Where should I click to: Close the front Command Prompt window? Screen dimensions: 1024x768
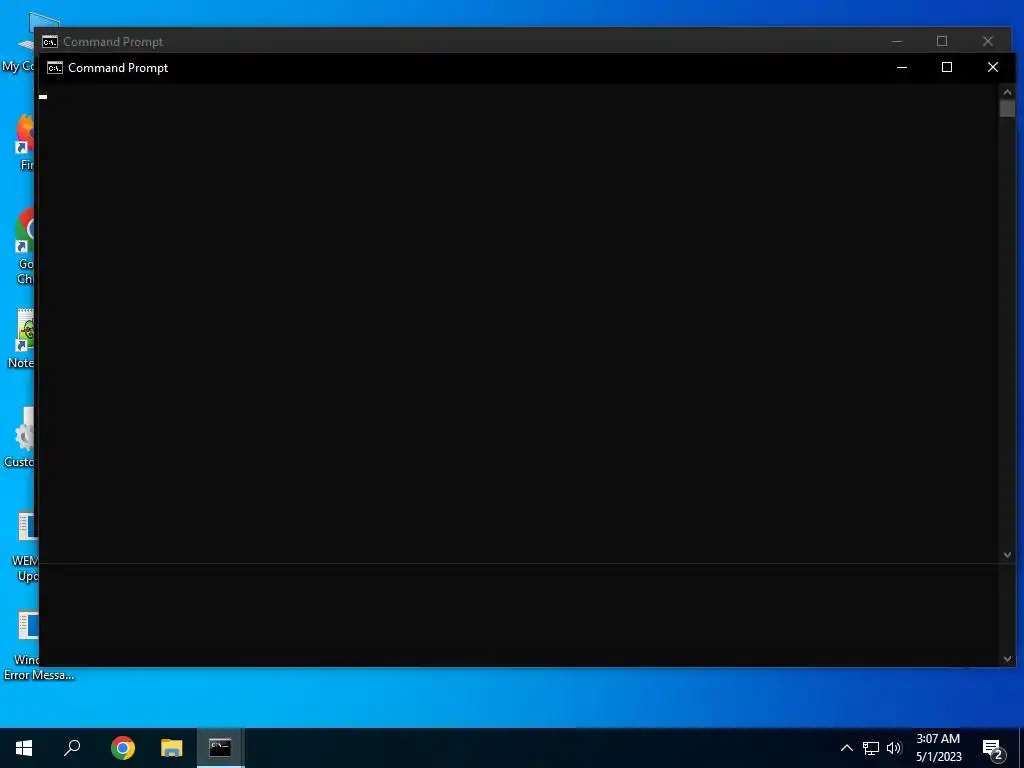coord(993,67)
